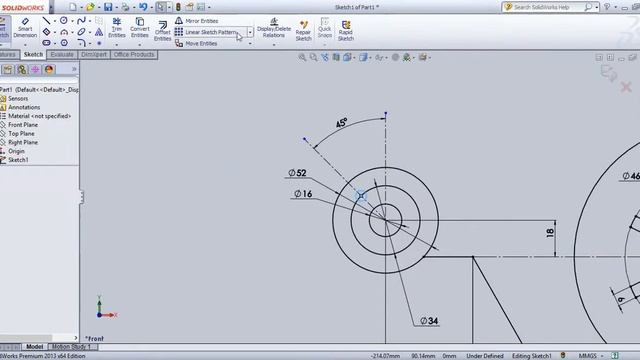Image resolution: width=640 pixels, height=360 pixels.
Task: Switch to the DimXpert tab
Action: 93,54
